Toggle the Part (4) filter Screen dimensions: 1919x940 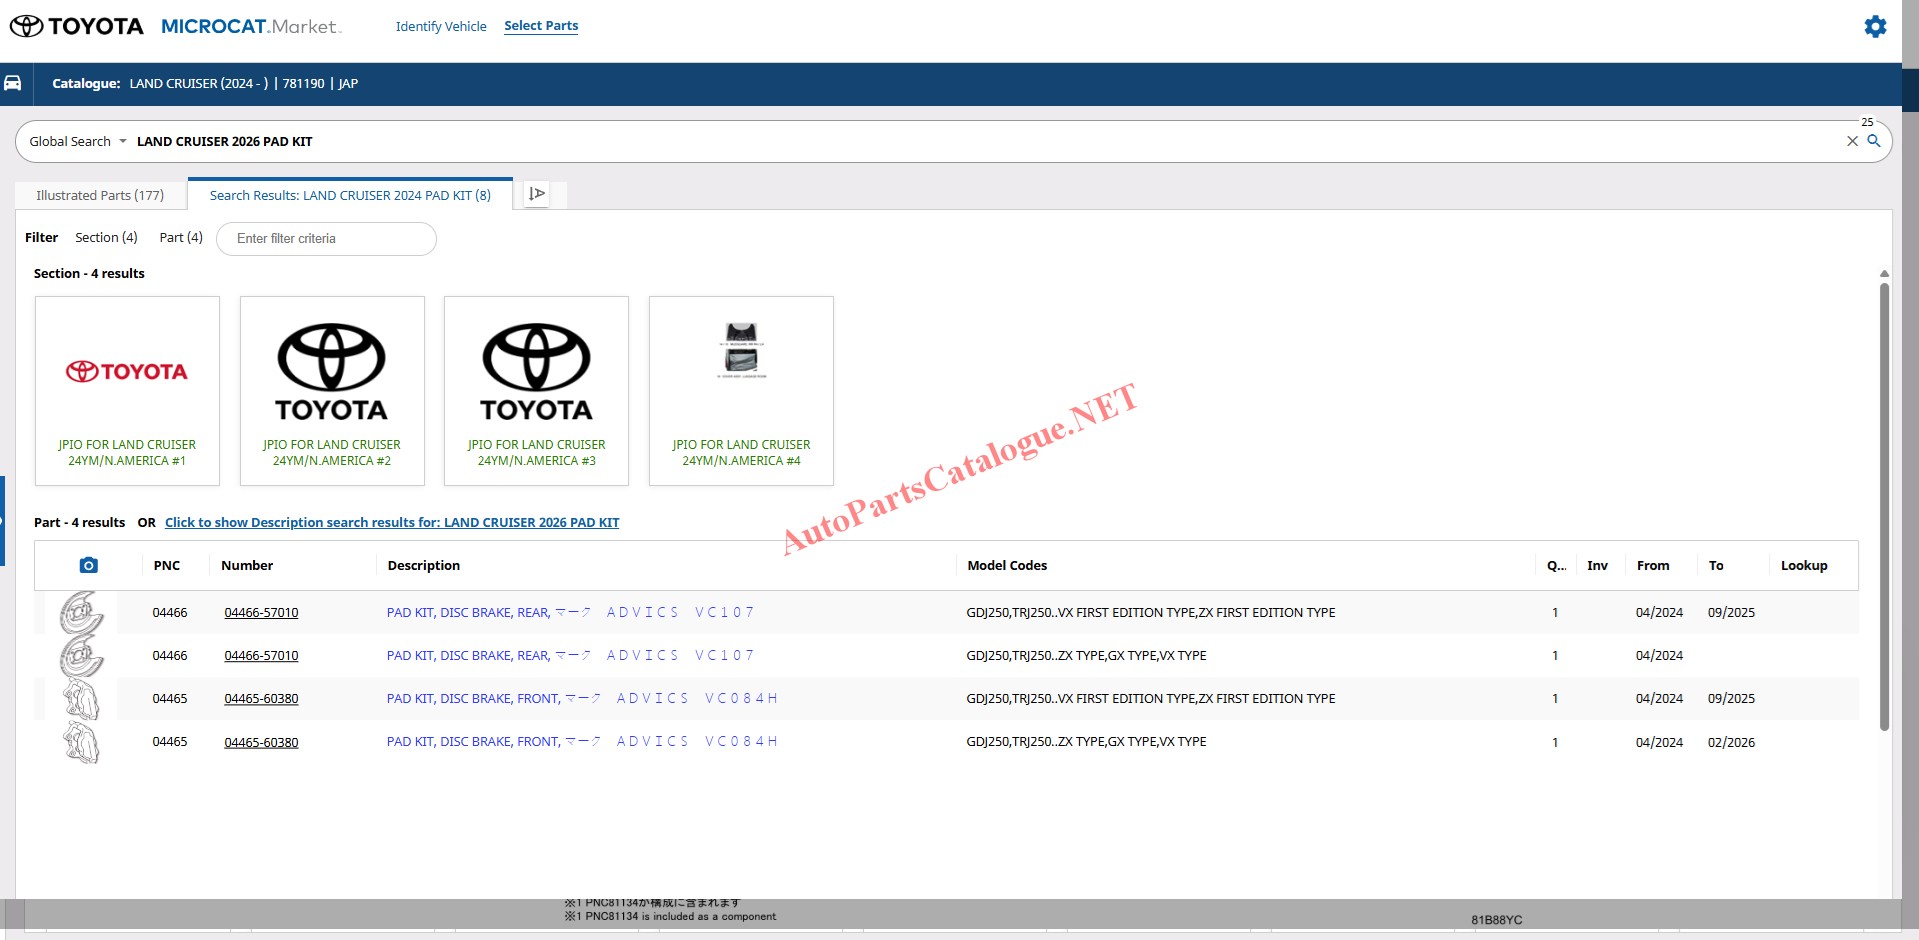point(181,238)
